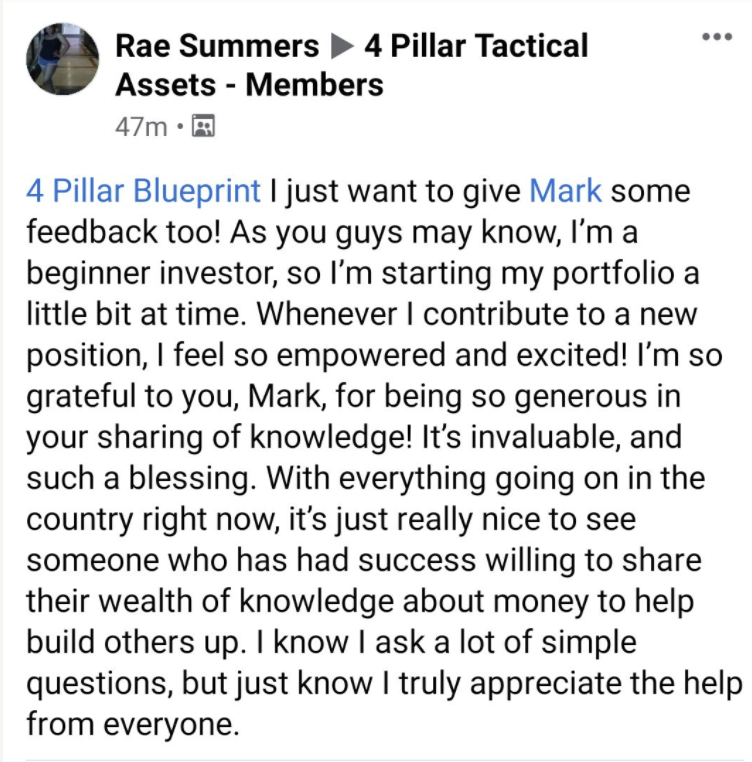Viewport: 752px width, 762px height.
Task: Open the Rae Summers profile name link
Action: pyautogui.click(x=217, y=46)
